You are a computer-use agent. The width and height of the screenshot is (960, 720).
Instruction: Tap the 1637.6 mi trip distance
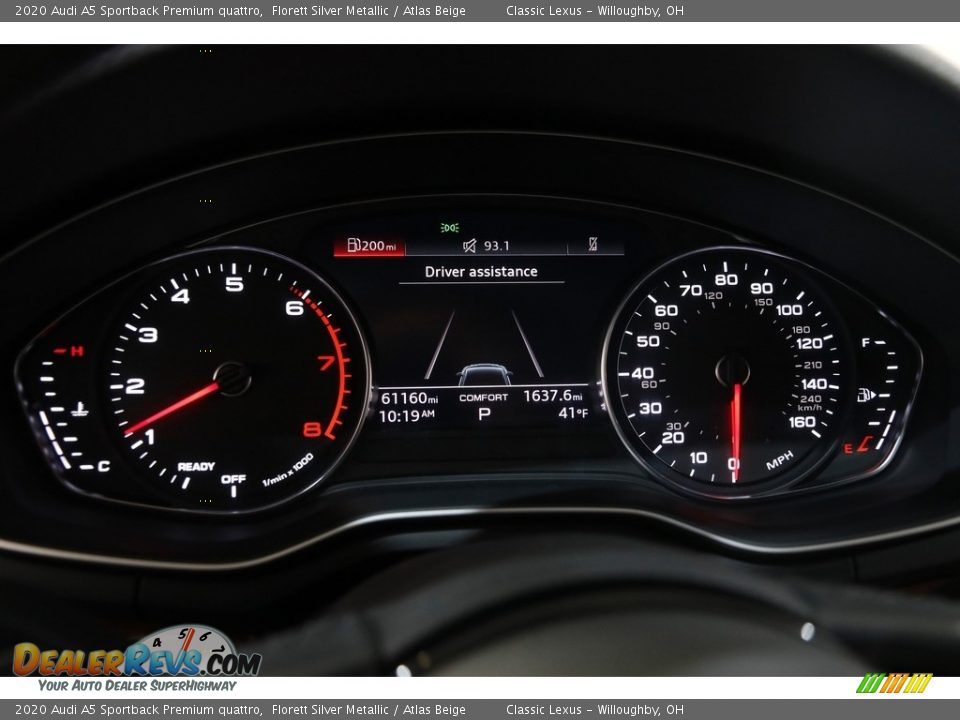pos(553,396)
